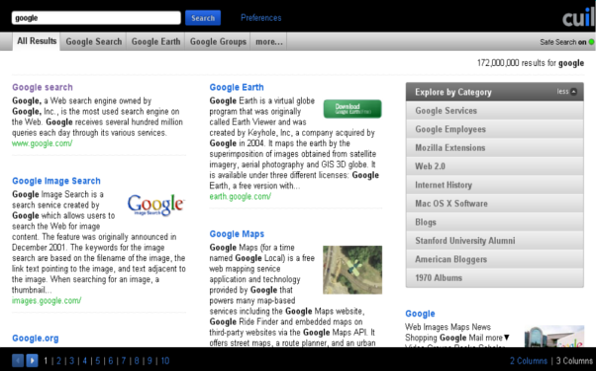The image size is (596, 371).
Task: Click the green Google Earth Download button
Action: [x=352, y=109]
